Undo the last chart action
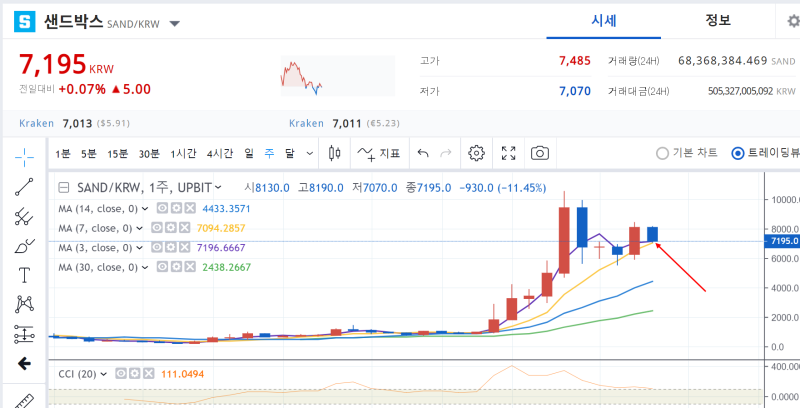Screen dimensions: 800x408 [423, 153]
